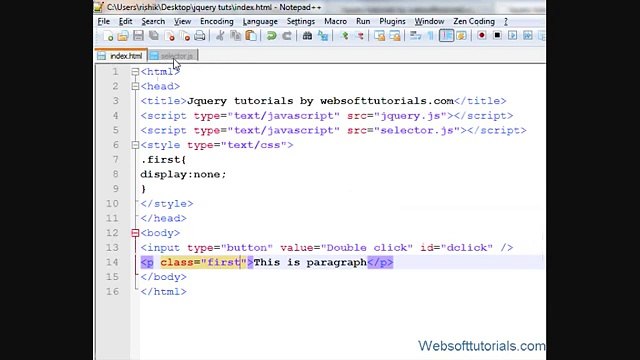Click the "text/css" attribute value
The image size is (640, 360).
[253, 145]
